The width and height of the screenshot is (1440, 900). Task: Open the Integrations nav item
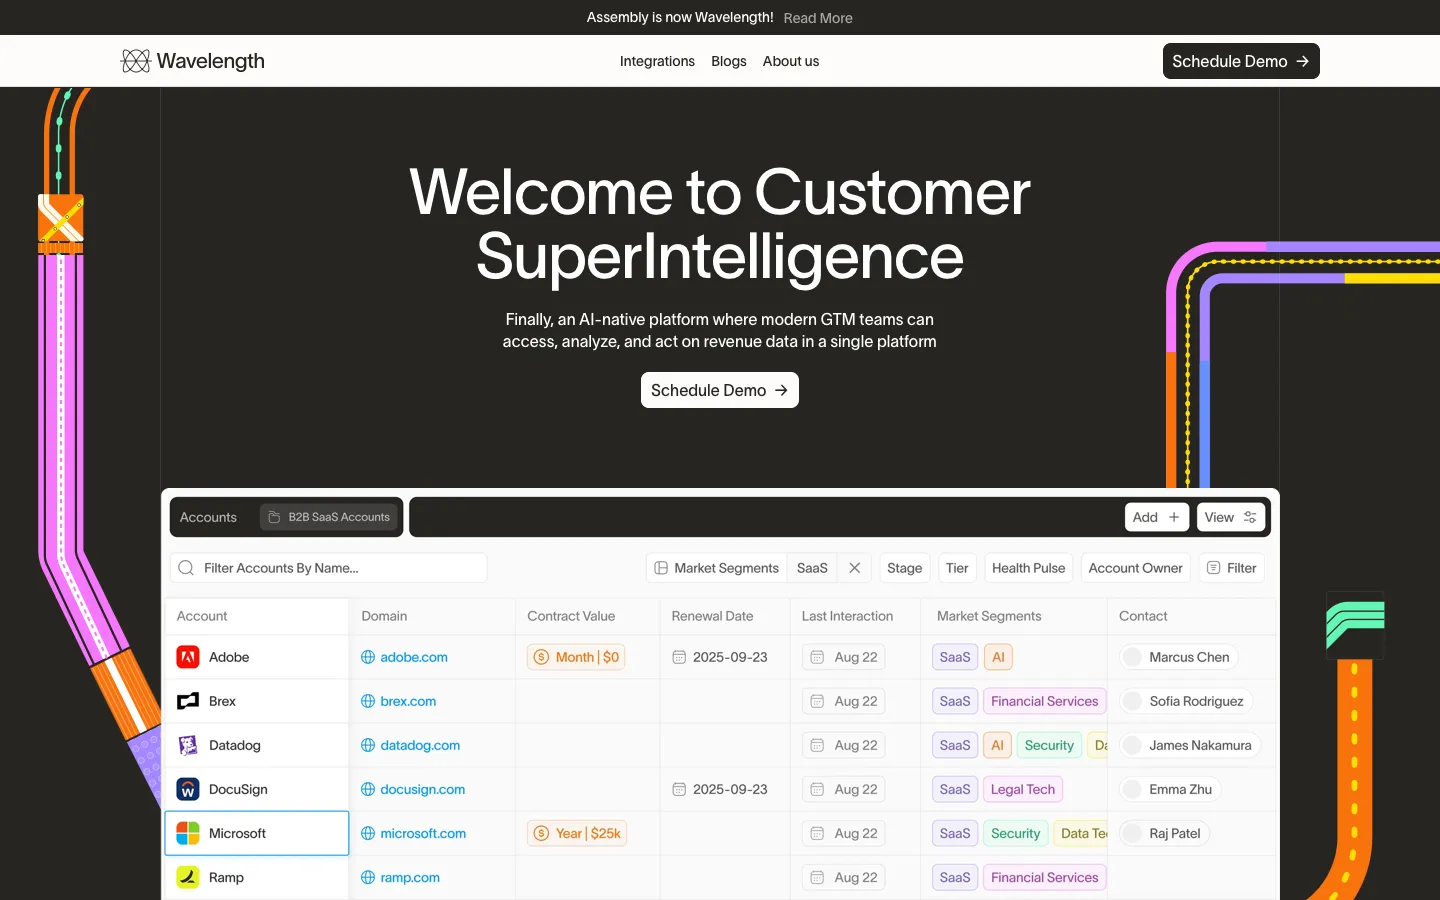point(657,61)
